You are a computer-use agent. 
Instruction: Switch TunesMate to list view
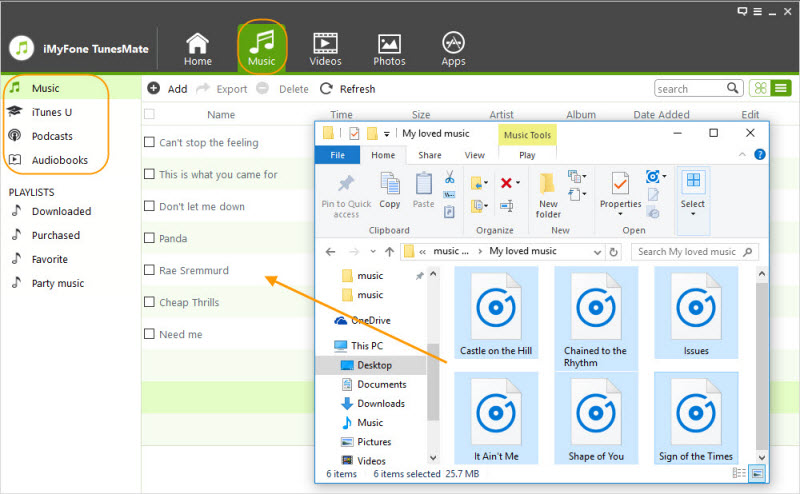pos(781,88)
